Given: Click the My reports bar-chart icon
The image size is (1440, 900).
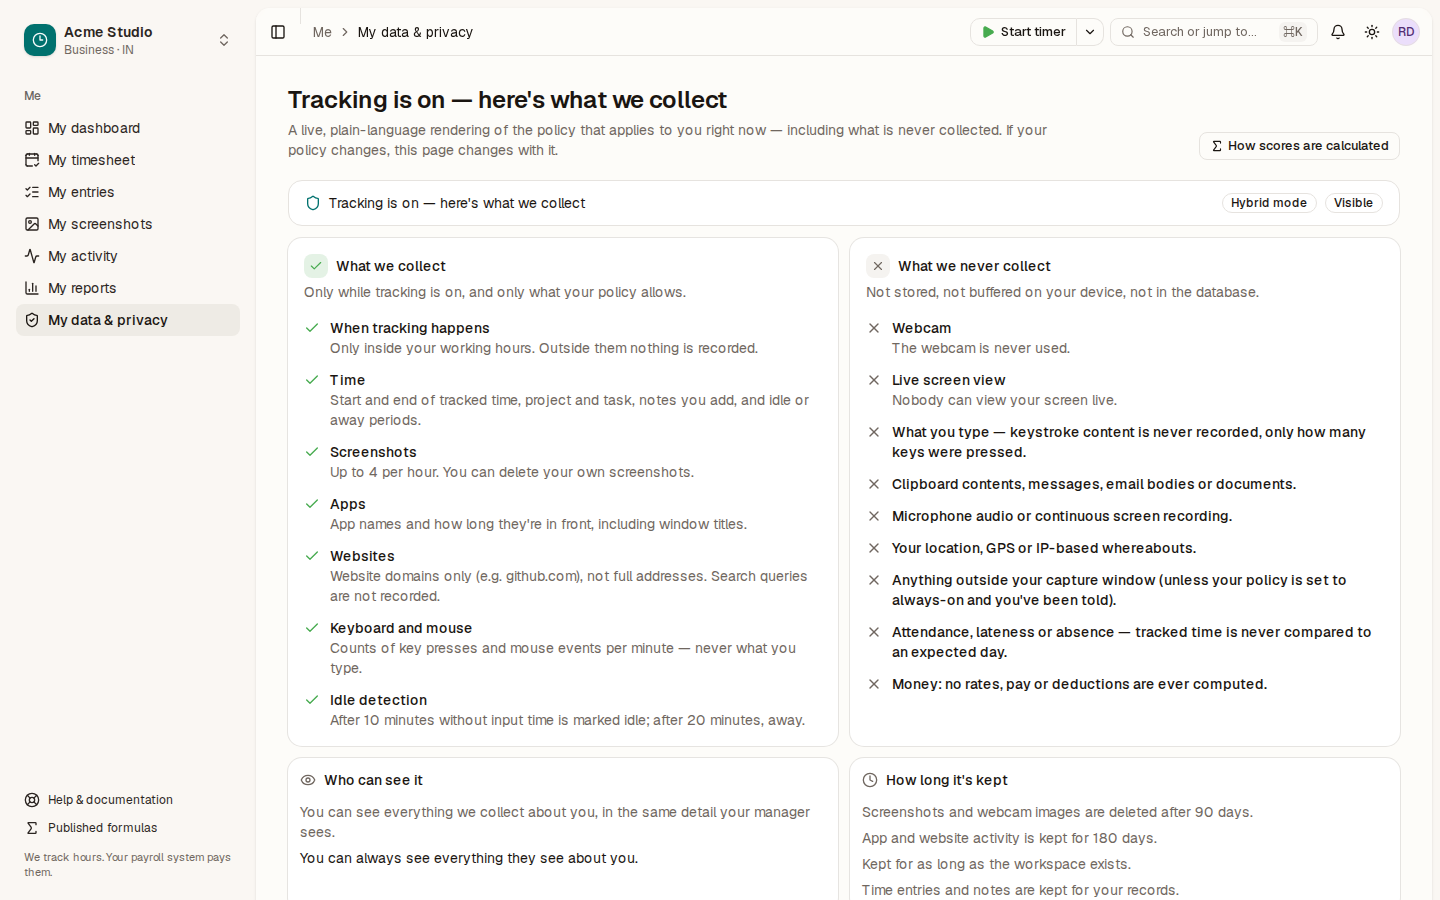Looking at the screenshot, I should pos(32,288).
